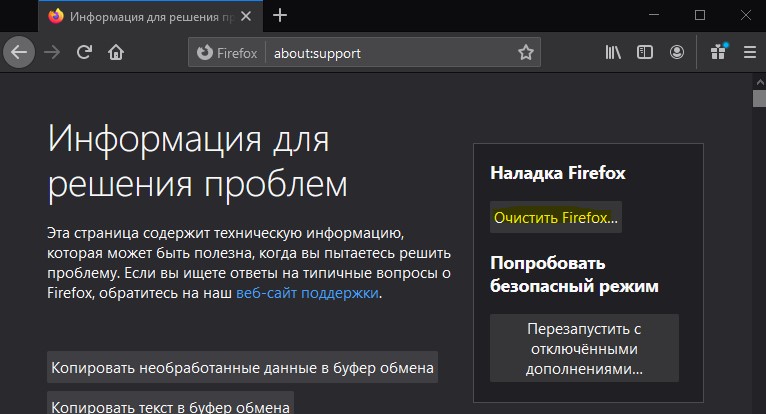Close the Firefox window

click(x=745, y=15)
